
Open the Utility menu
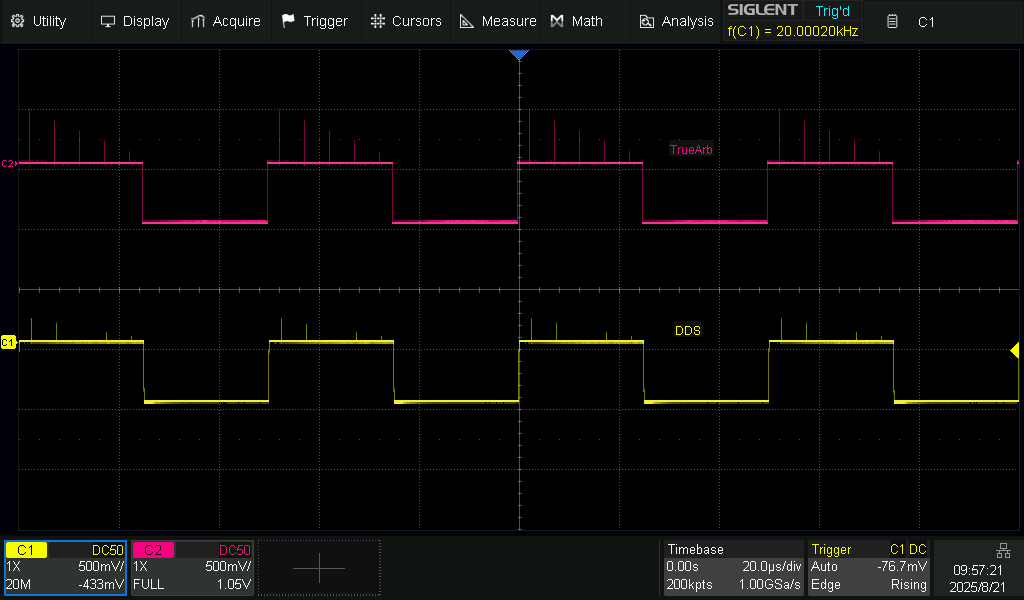coord(38,21)
